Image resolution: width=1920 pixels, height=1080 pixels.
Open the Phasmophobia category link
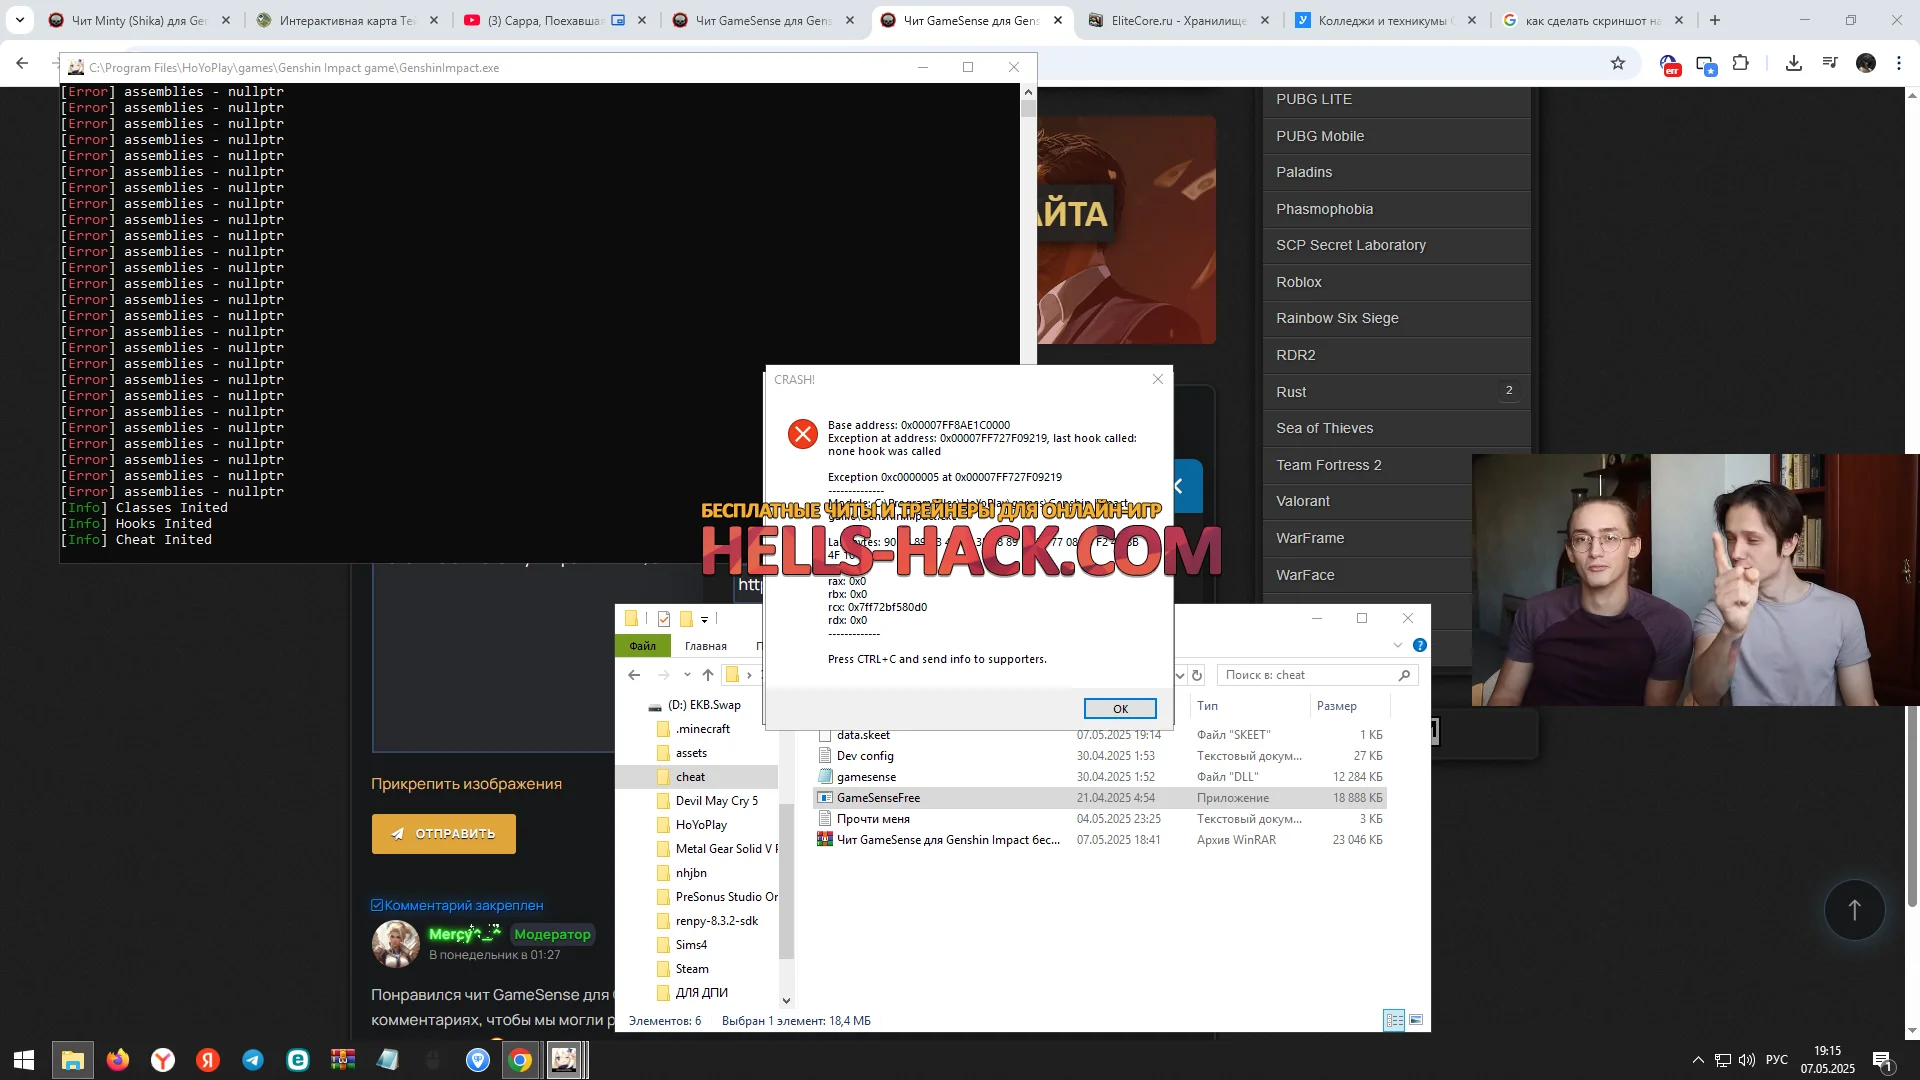[x=1397, y=209]
